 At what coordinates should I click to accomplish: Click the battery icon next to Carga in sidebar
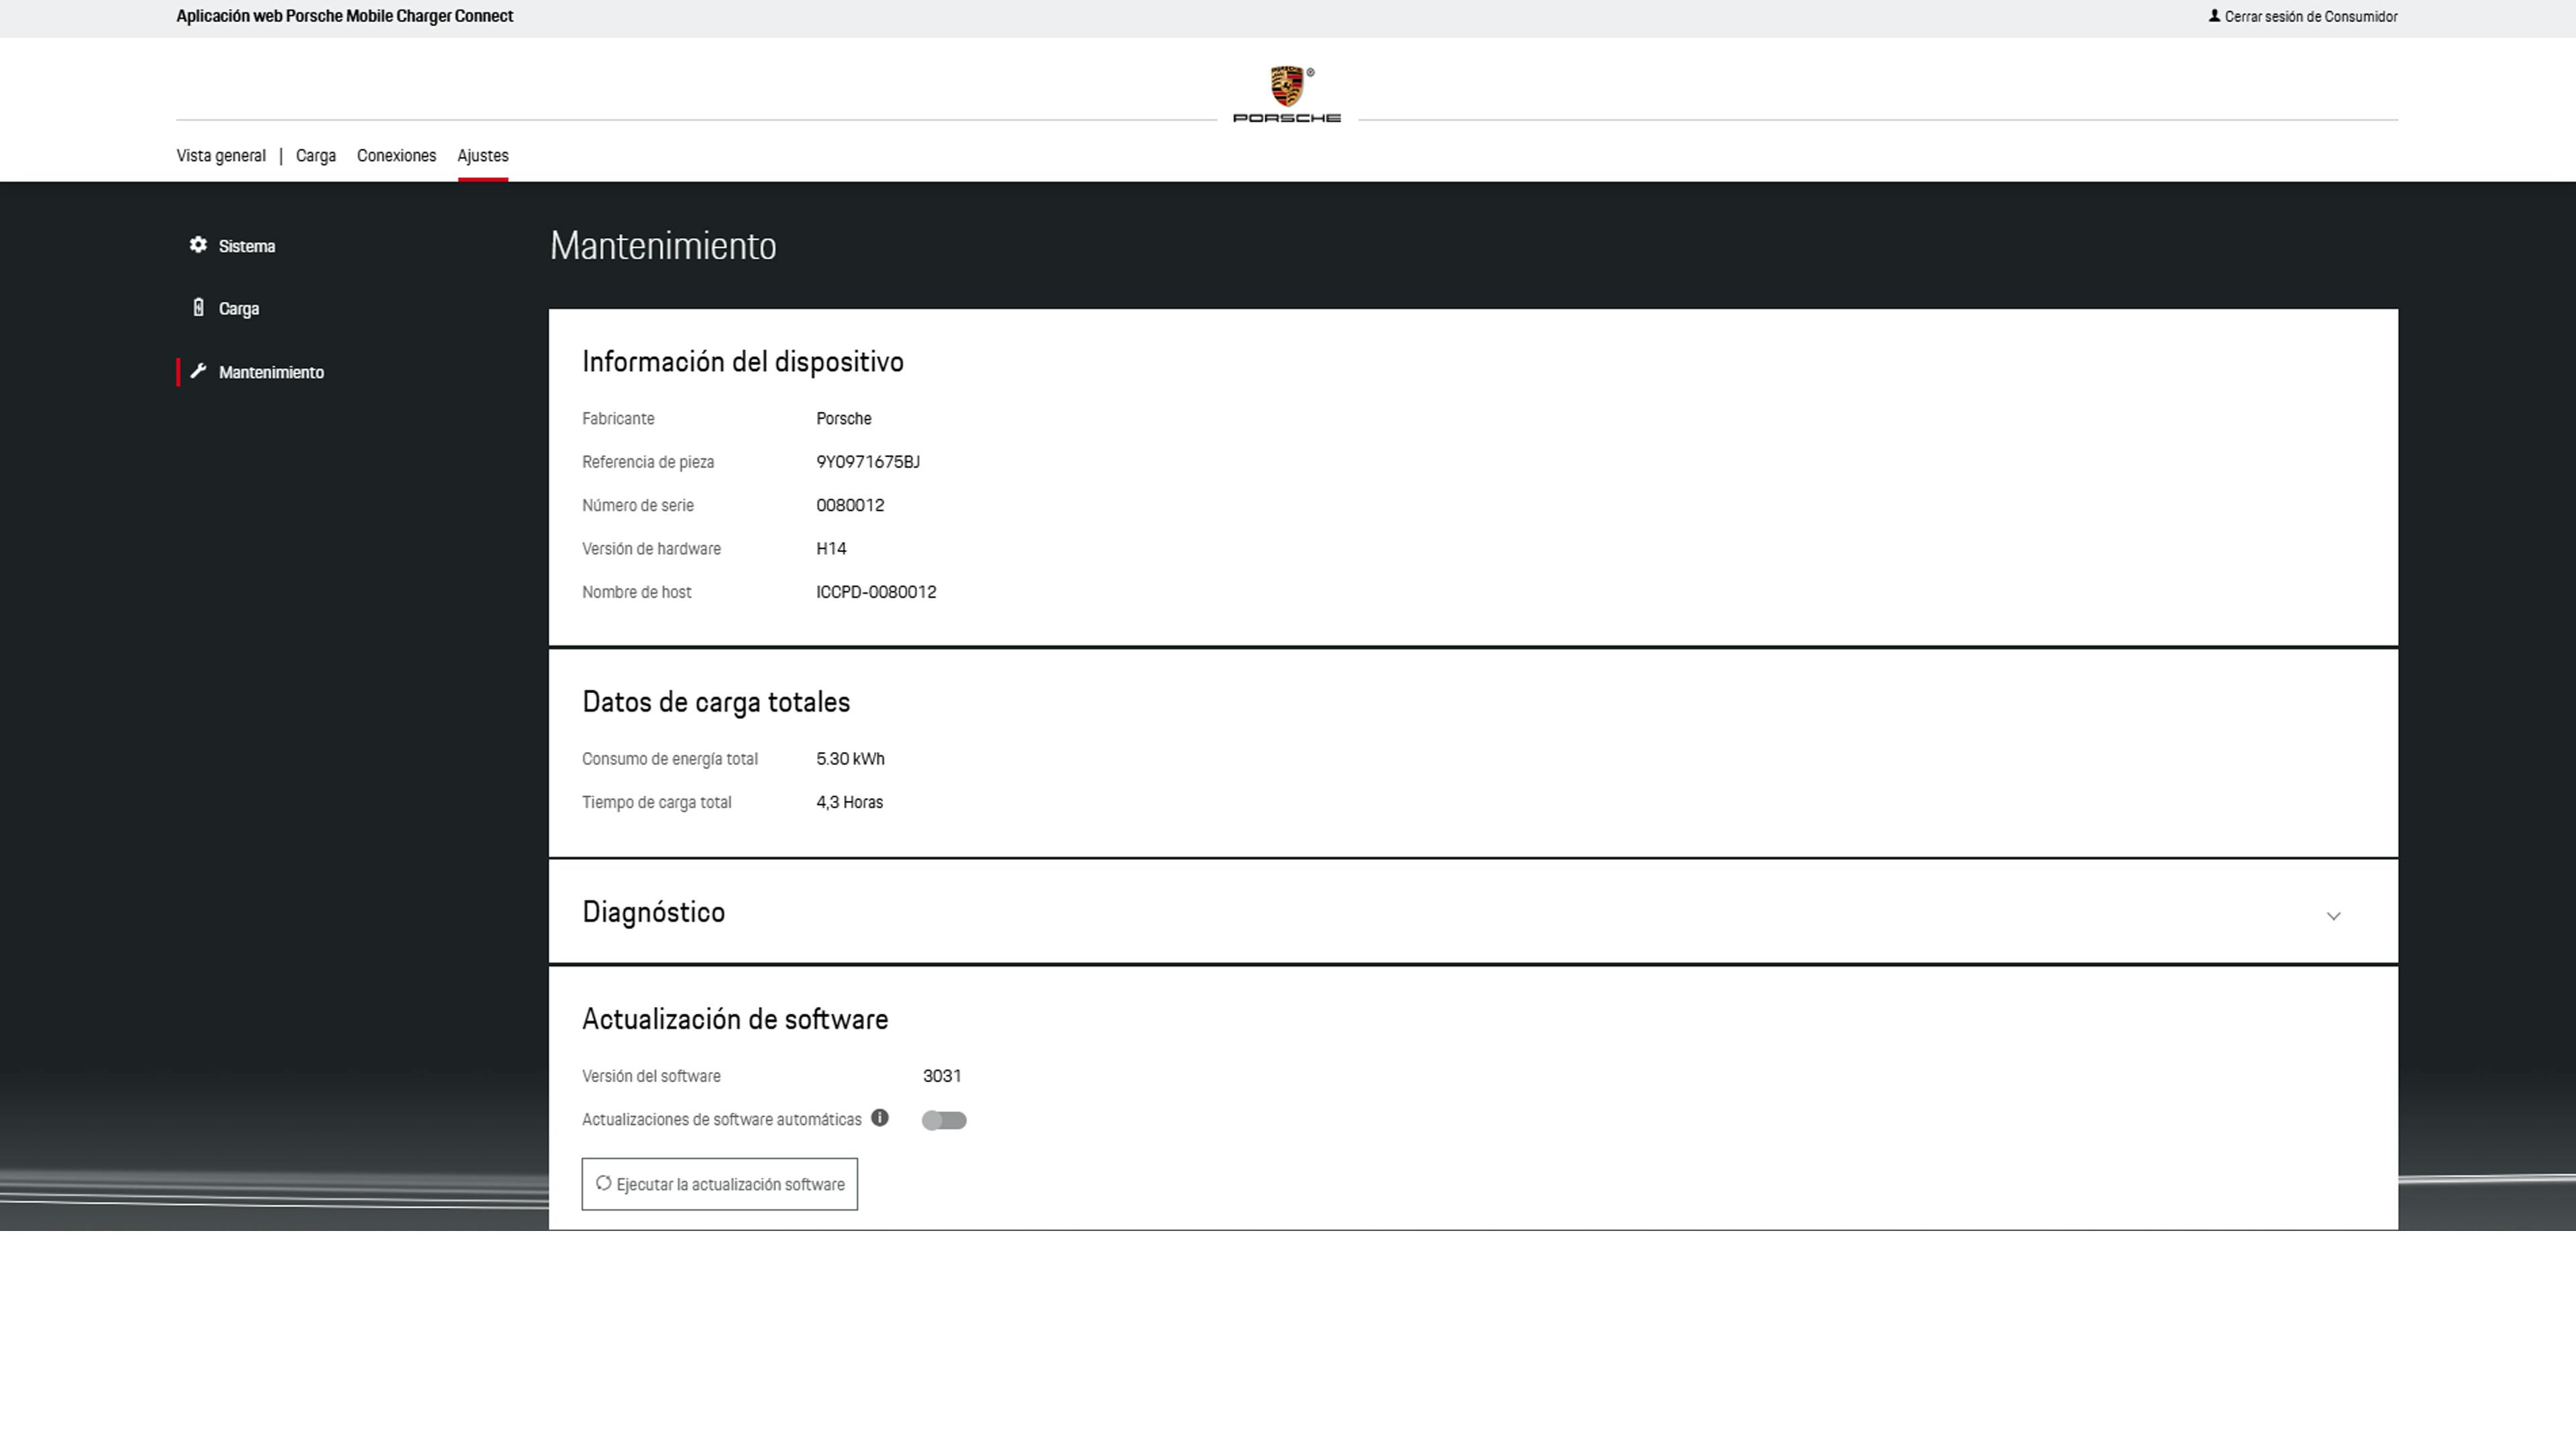coord(198,308)
